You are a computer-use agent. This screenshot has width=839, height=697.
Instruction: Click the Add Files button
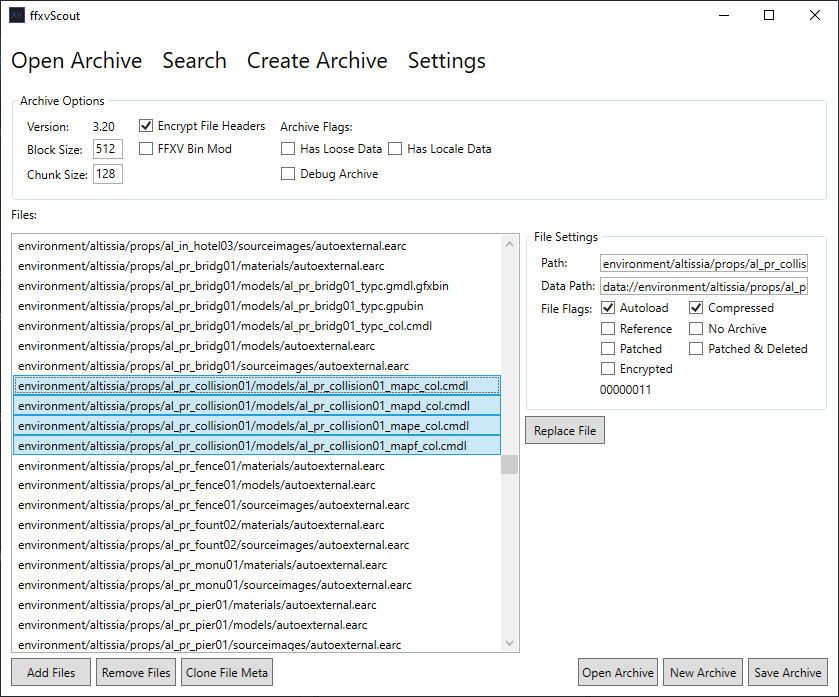[x=50, y=673]
